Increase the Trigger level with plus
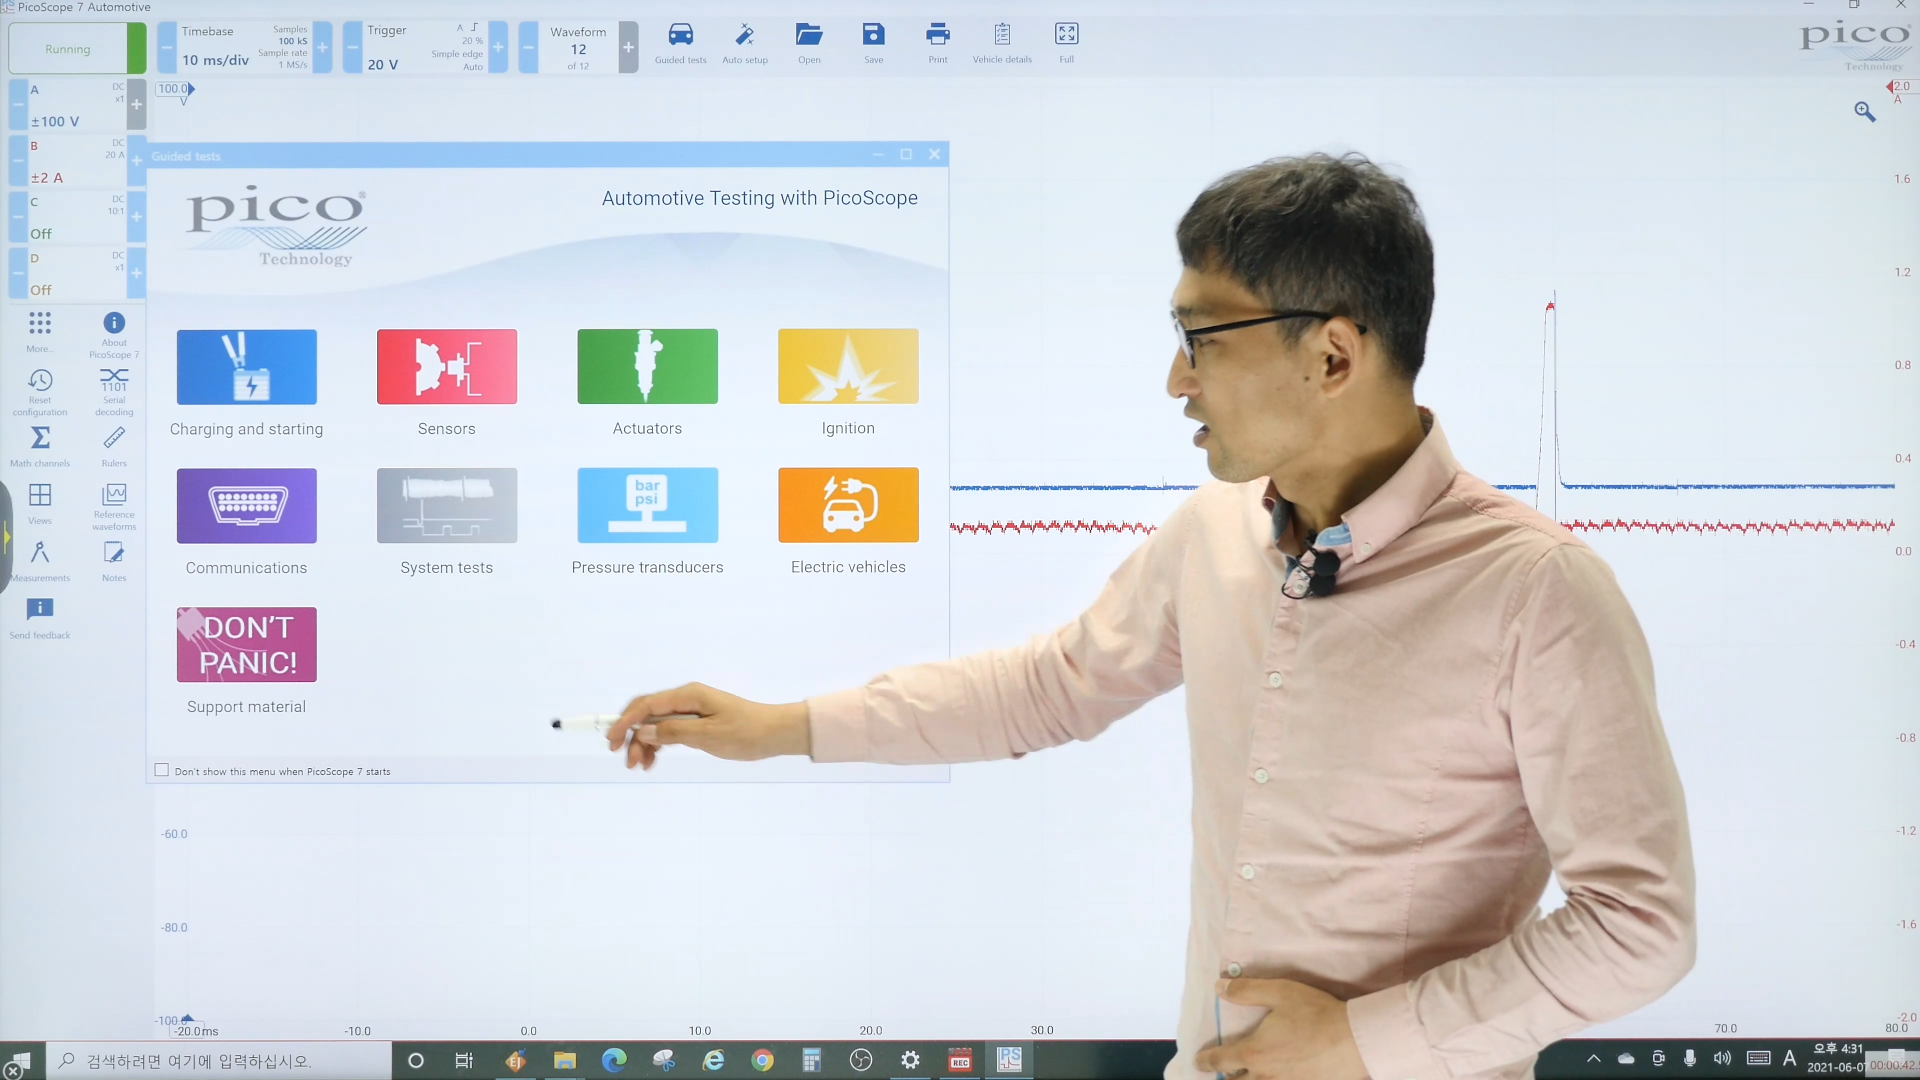The image size is (1920, 1080). [498, 48]
